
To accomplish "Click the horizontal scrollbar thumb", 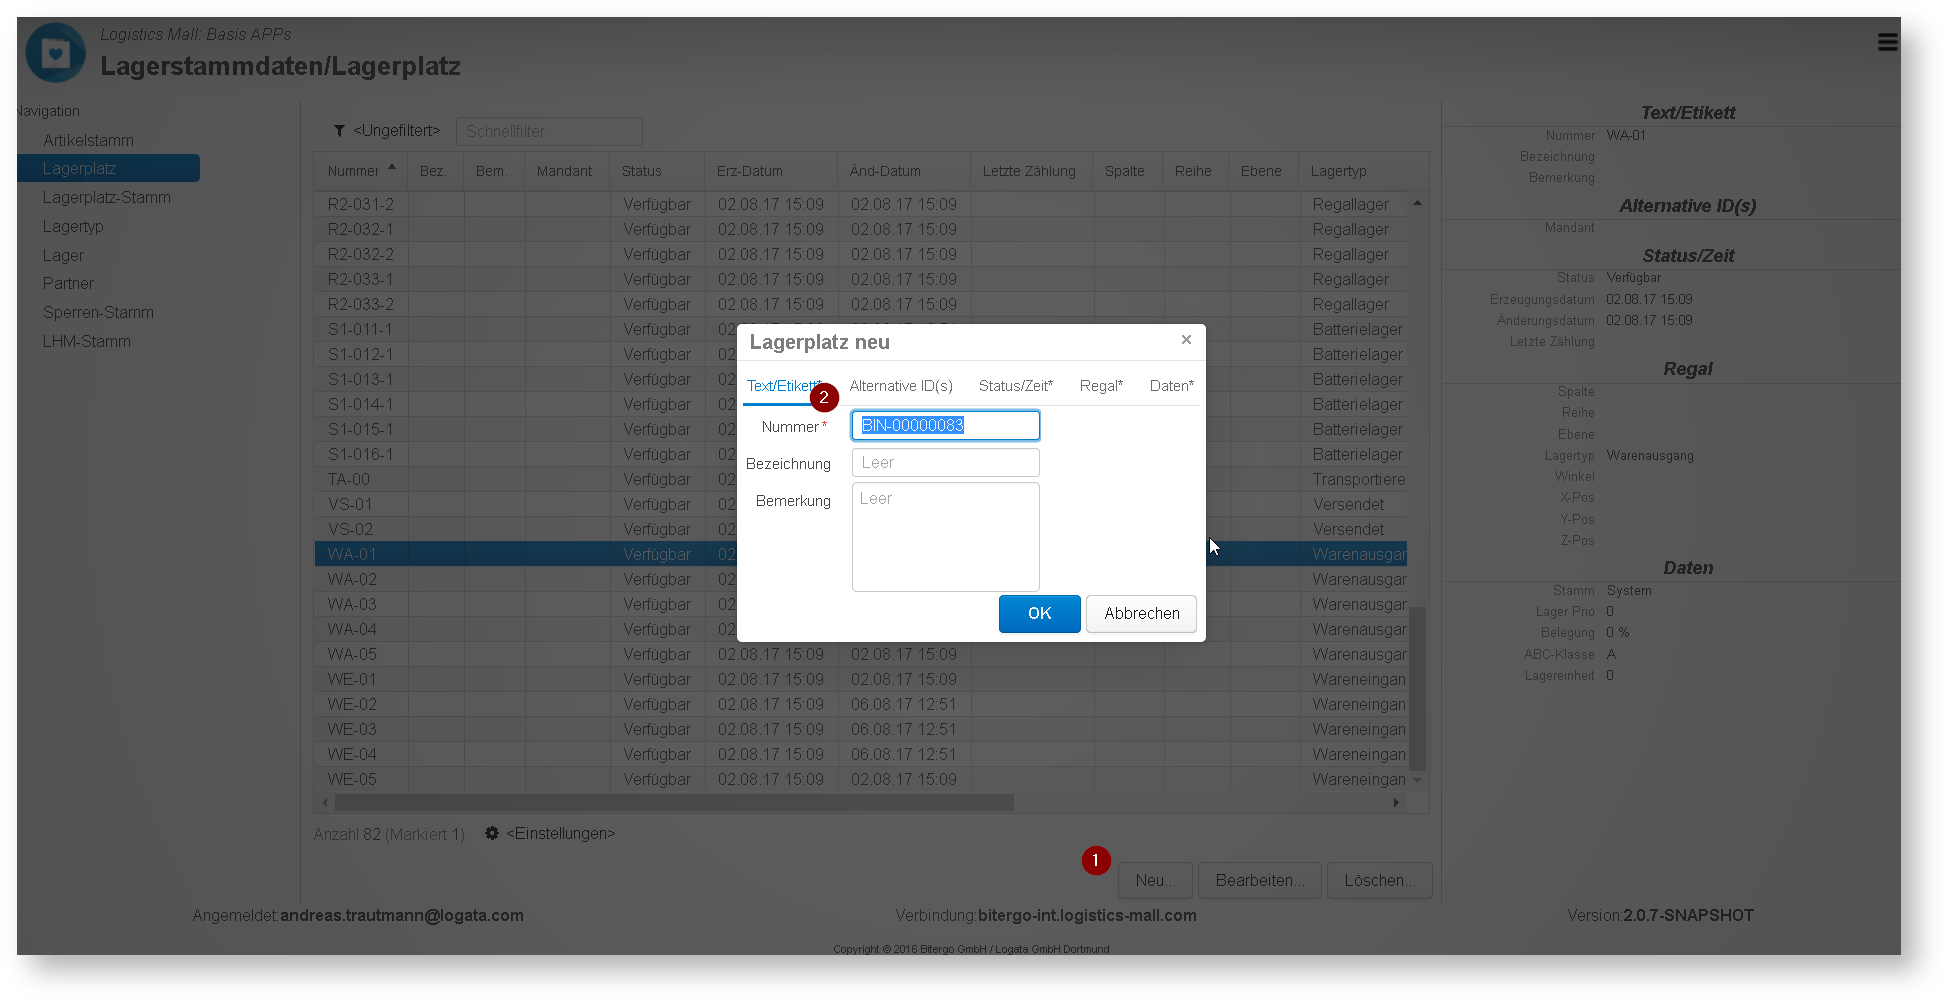I will pyautogui.click(x=674, y=802).
